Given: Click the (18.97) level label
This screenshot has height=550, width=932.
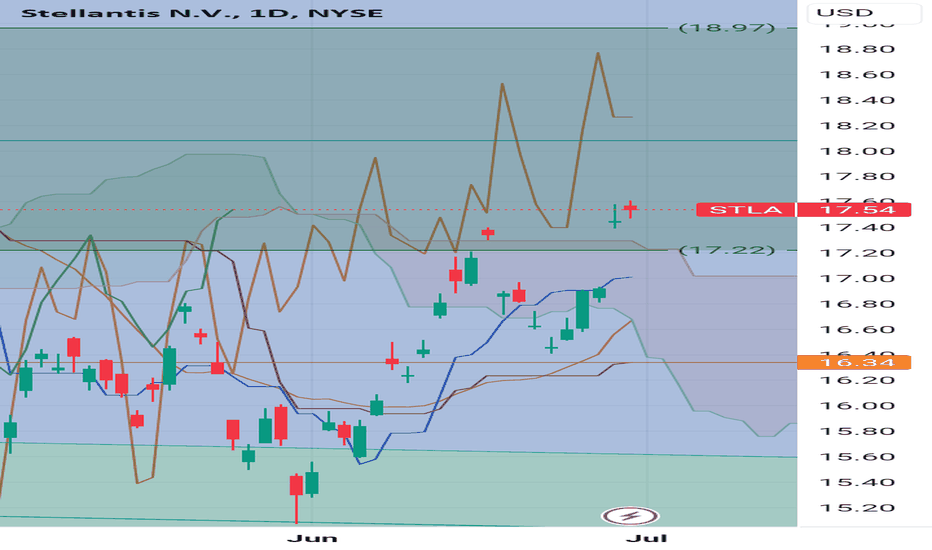Looking at the screenshot, I should click(x=727, y=28).
